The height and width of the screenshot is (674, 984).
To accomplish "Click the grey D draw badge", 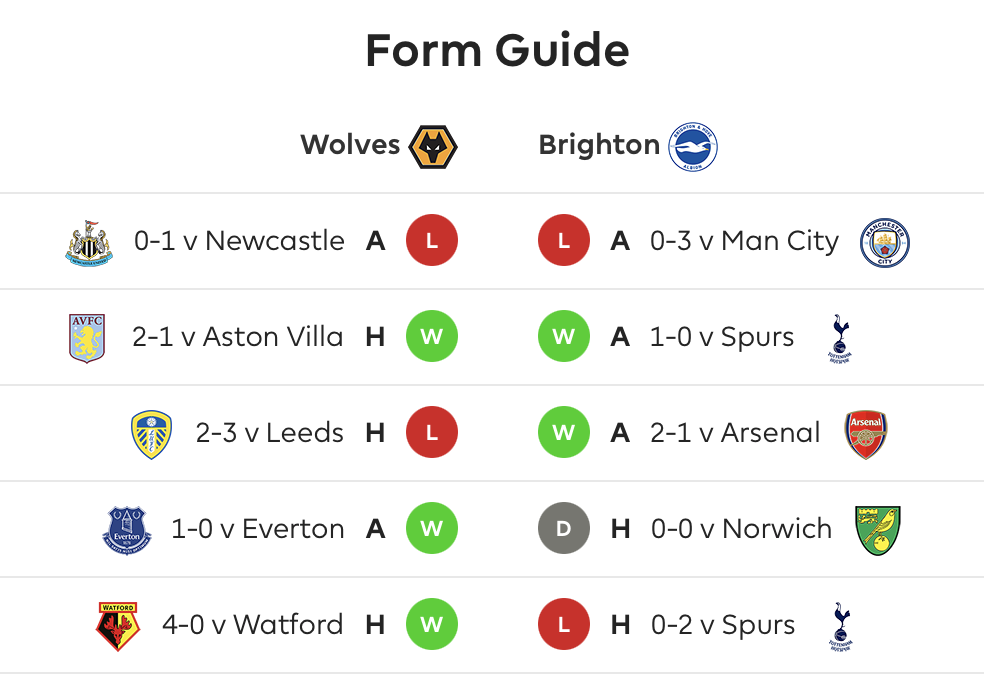I will 564,528.
